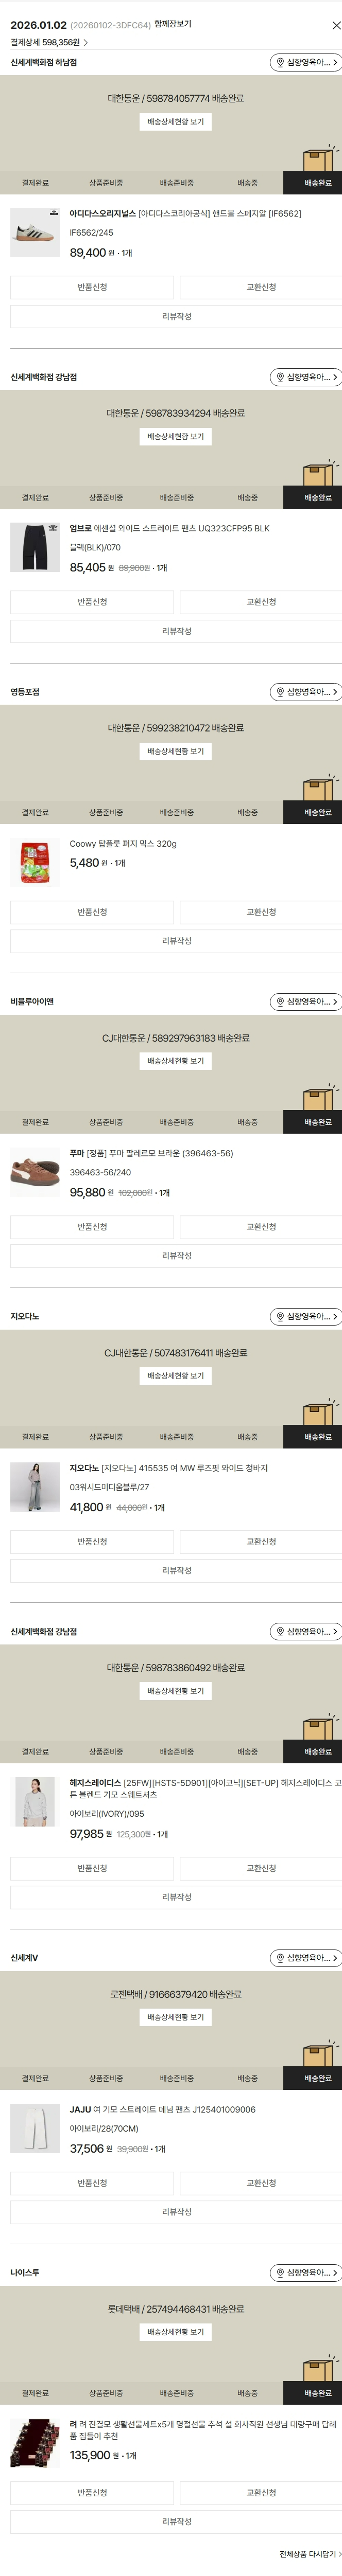Open the Puma 팔레르모 brown sneaker image
The width and height of the screenshot is (342, 2576).
tap(35, 1172)
